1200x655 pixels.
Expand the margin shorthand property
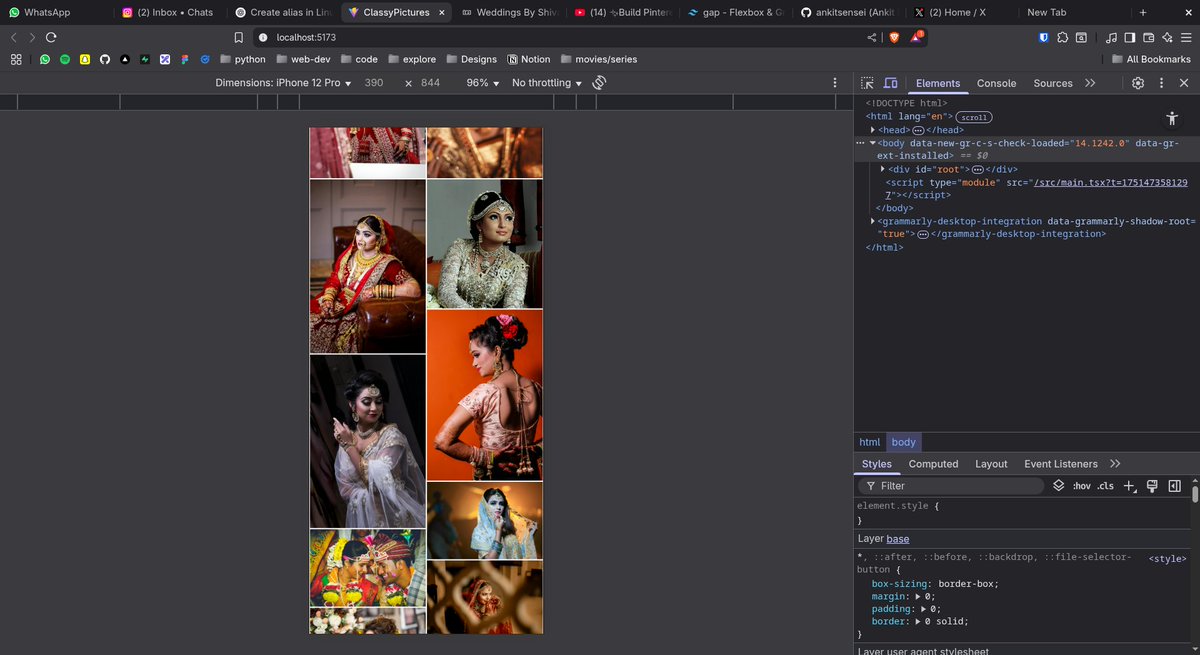pos(919,596)
